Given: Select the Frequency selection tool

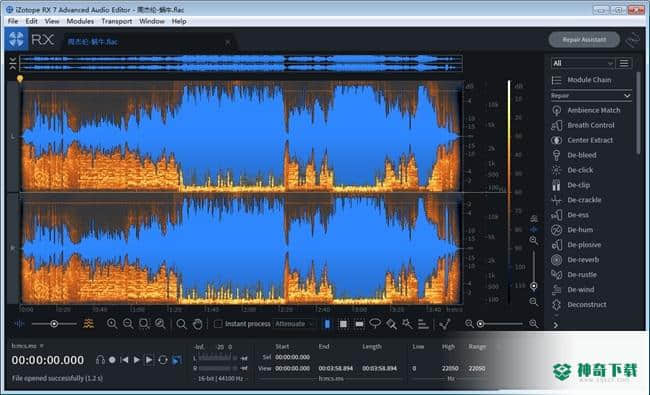Looking at the screenshot, I should point(359,324).
